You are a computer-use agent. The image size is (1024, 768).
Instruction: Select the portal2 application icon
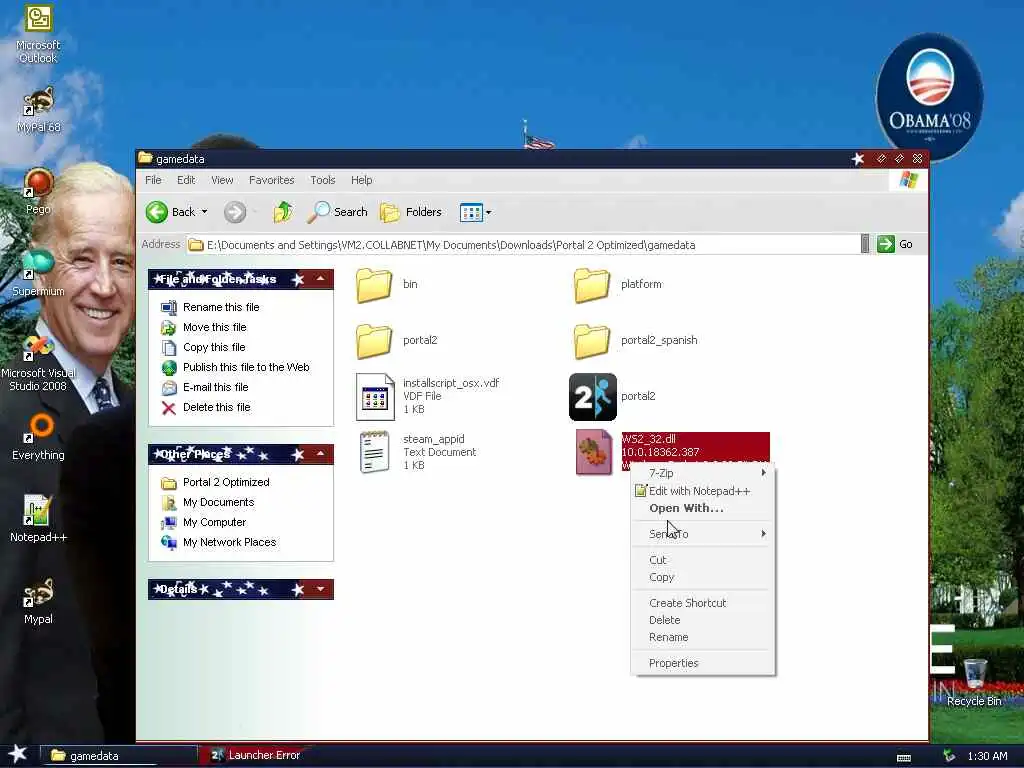(x=592, y=396)
